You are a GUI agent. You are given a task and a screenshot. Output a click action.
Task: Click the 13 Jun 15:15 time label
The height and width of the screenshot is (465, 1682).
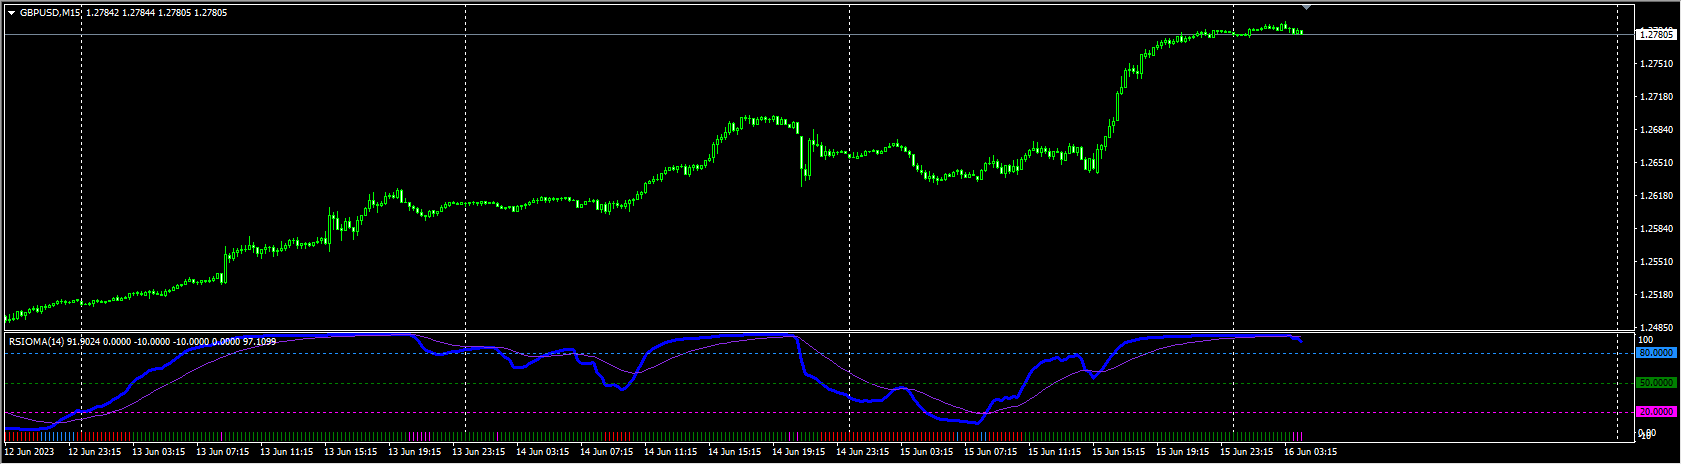349,452
